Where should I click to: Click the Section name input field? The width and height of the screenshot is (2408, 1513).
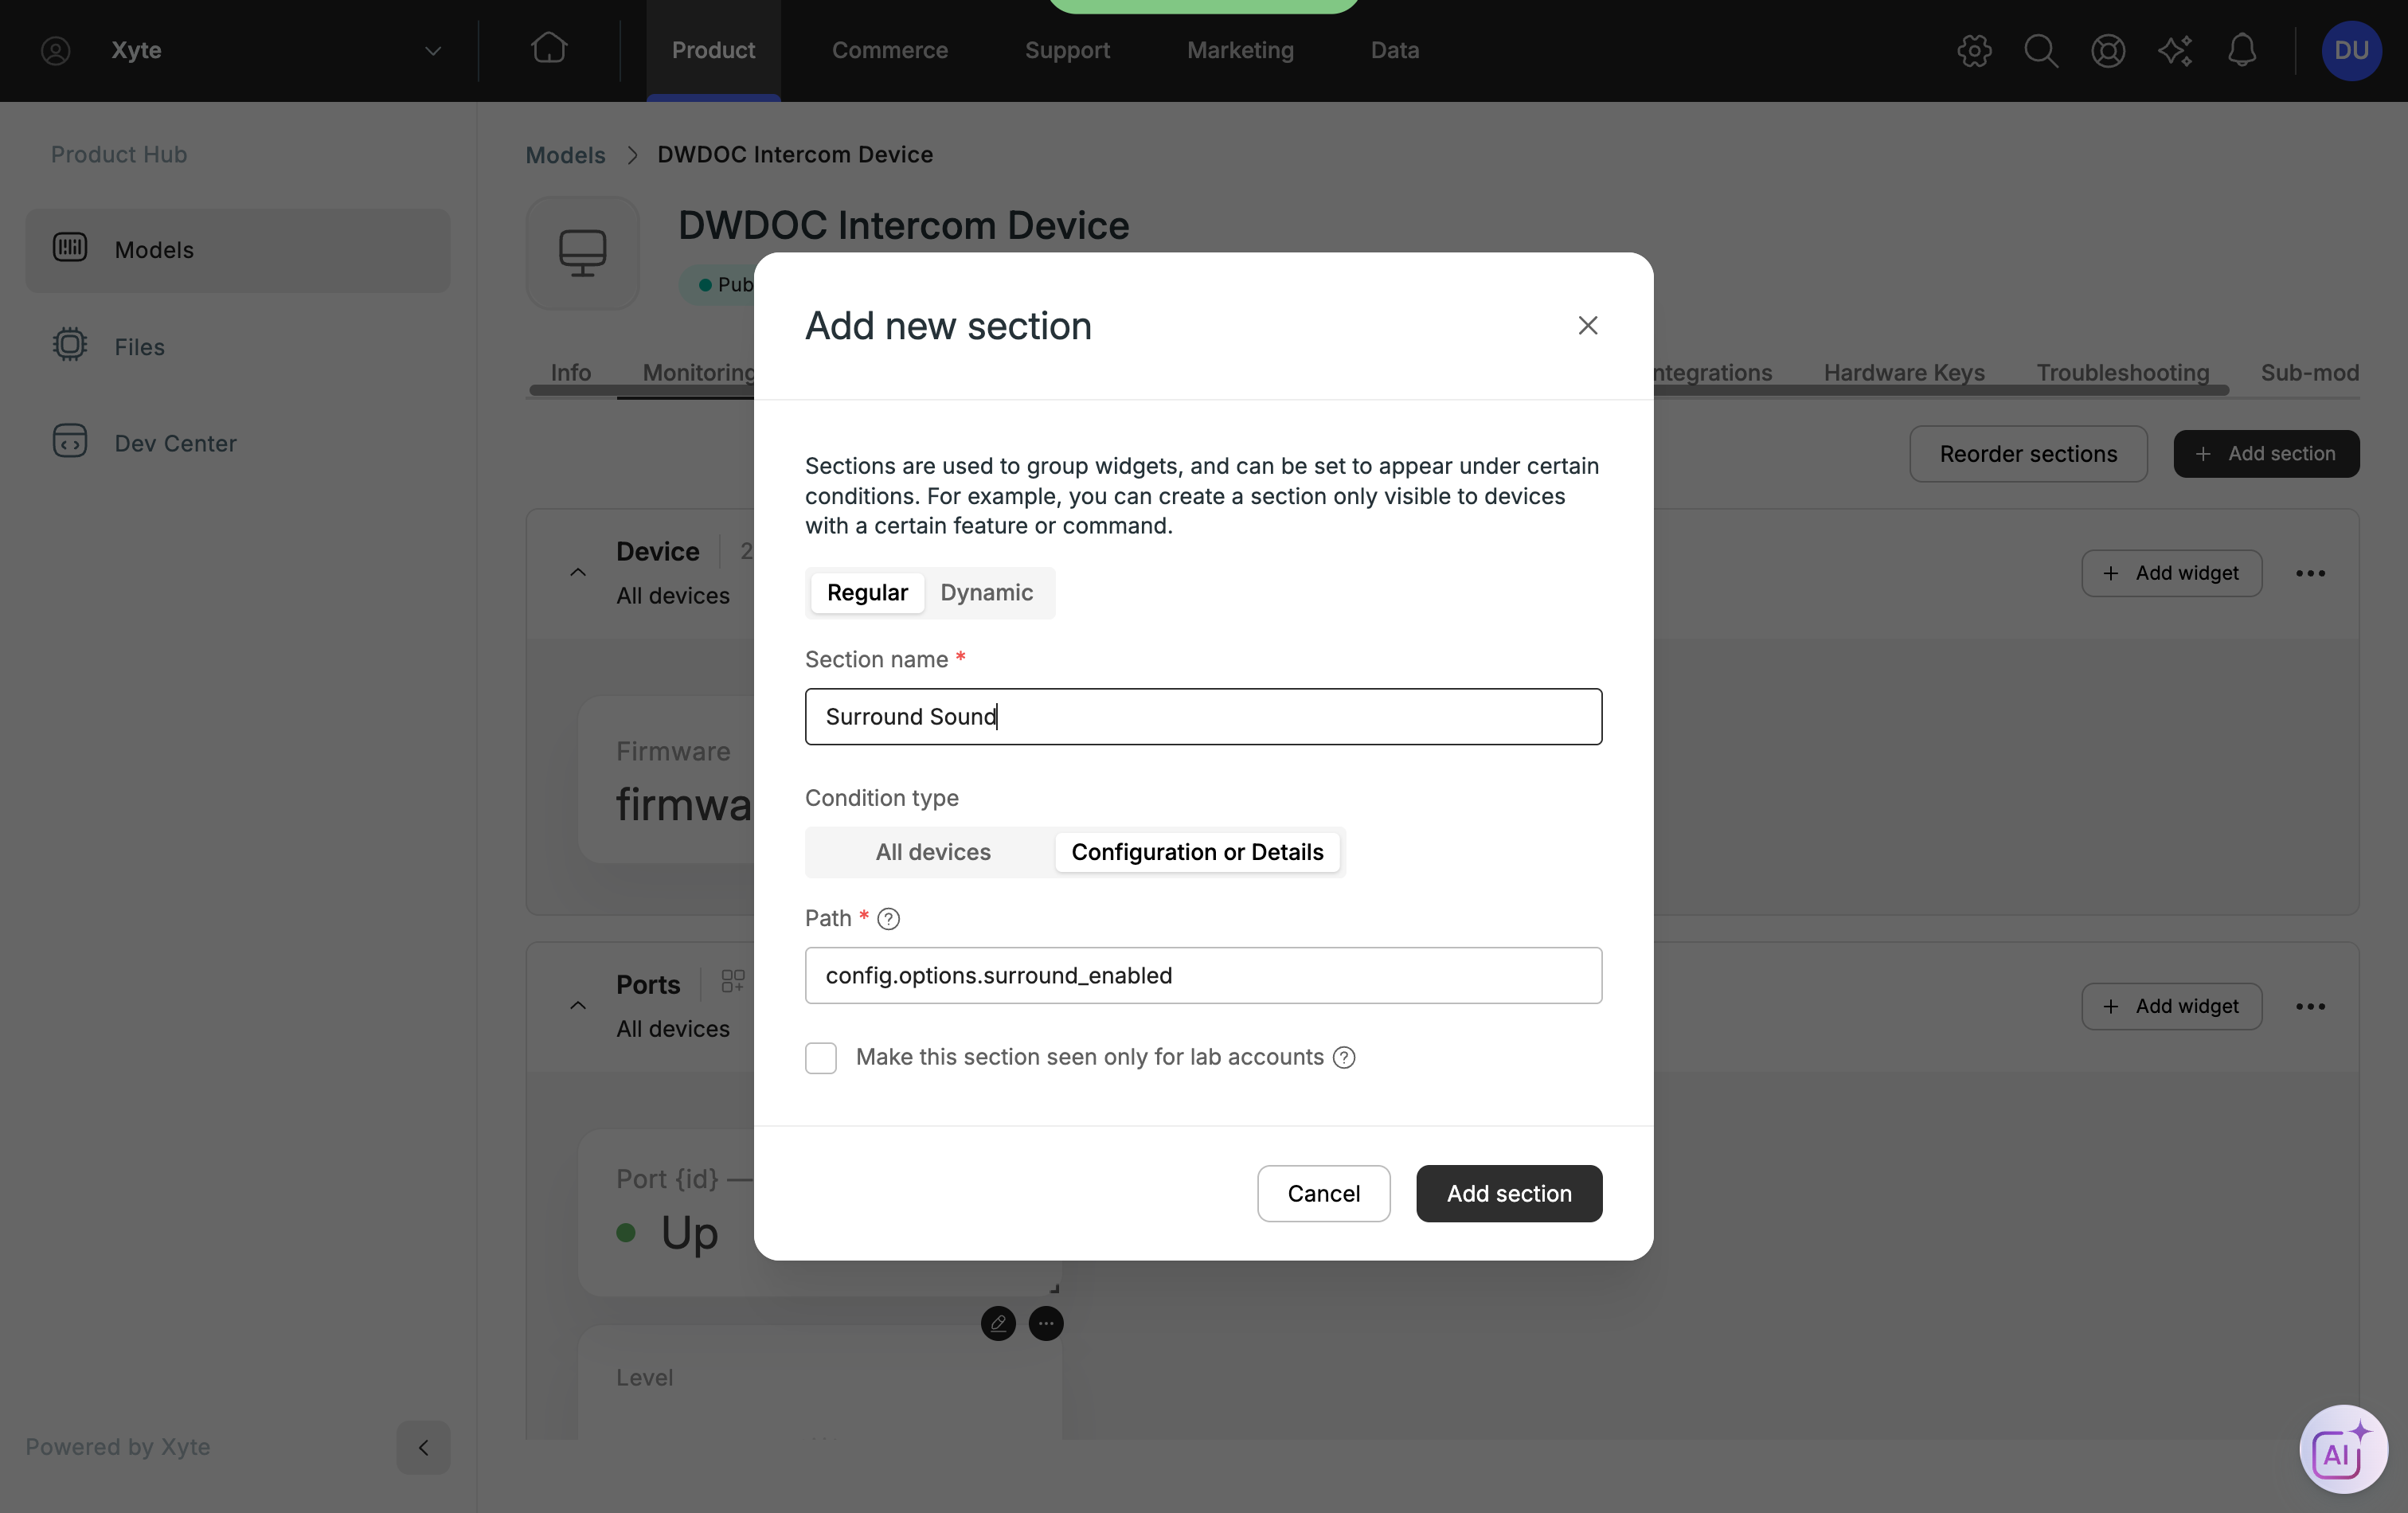click(1203, 717)
